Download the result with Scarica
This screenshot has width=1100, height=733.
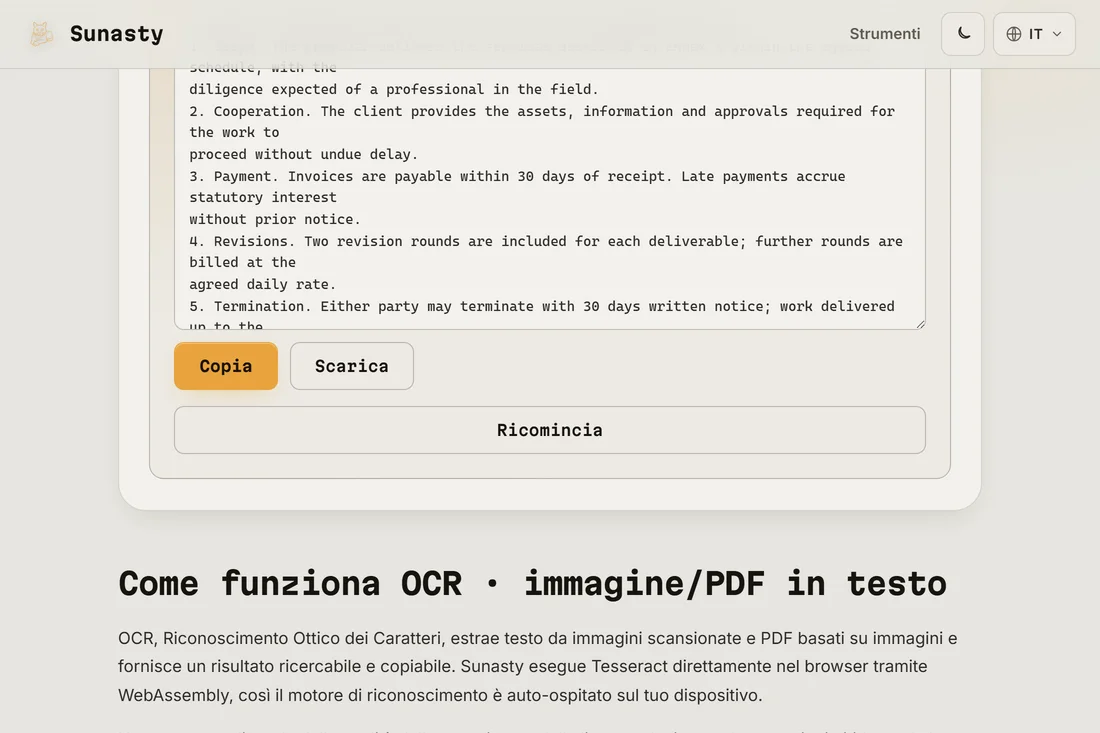[351, 366]
